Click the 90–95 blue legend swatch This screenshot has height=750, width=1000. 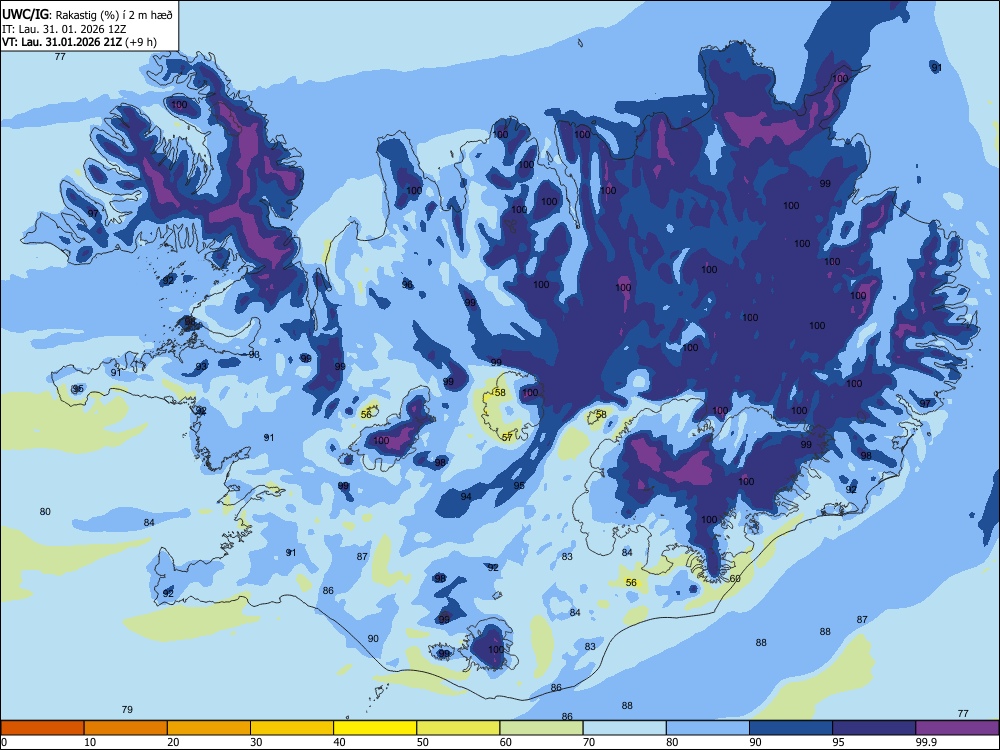[791, 728]
